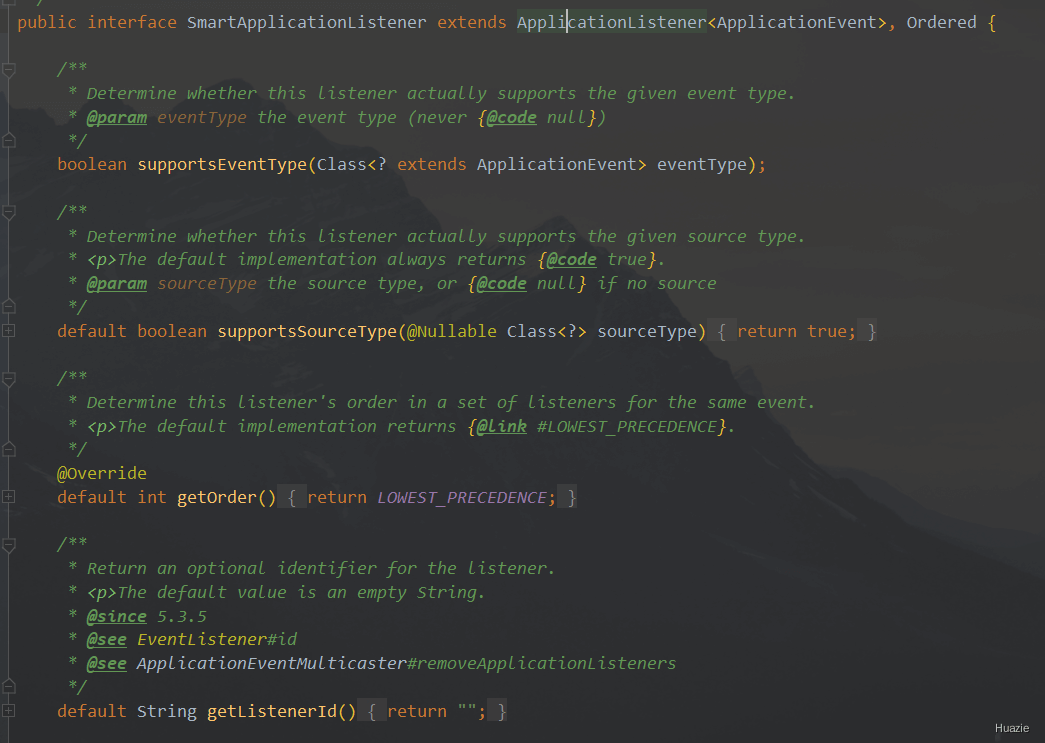Image resolution: width=1045 pixels, height=743 pixels.
Task: Collapse Javadoc at its closing line above getListenerId
Action: tap(9, 686)
